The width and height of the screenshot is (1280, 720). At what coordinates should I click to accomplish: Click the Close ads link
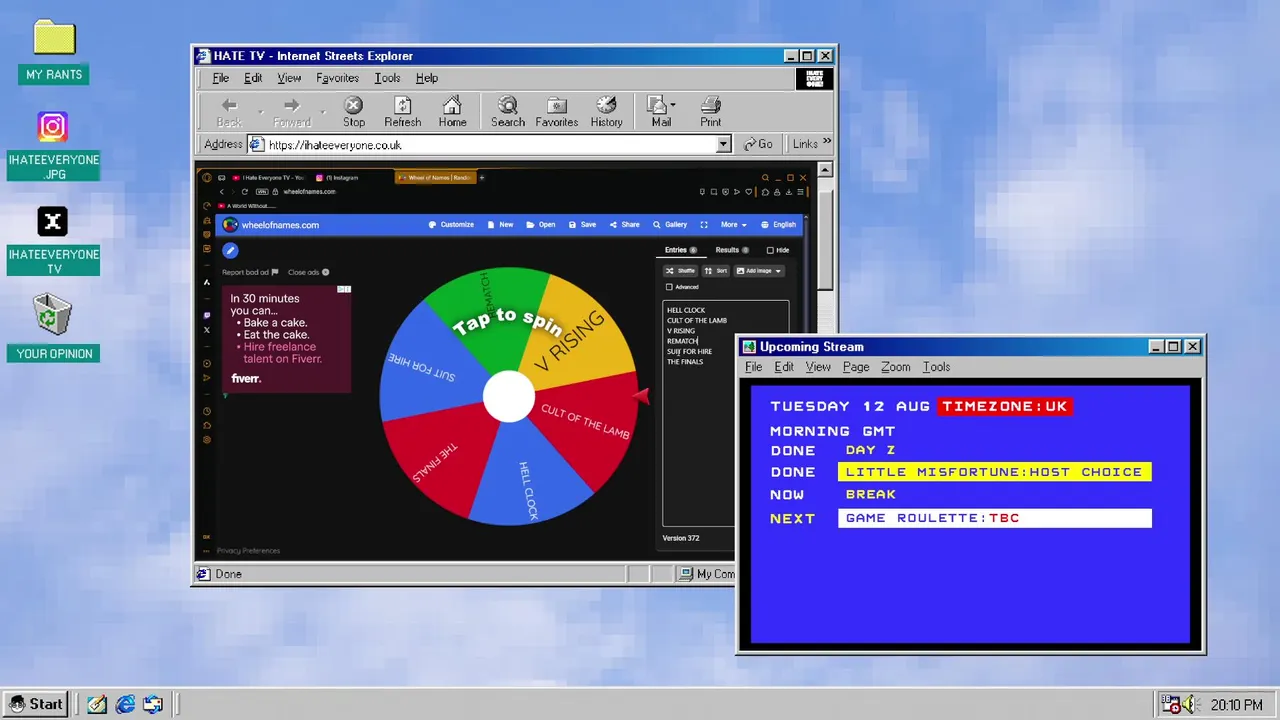pyautogui.click(x=308, y=272)
